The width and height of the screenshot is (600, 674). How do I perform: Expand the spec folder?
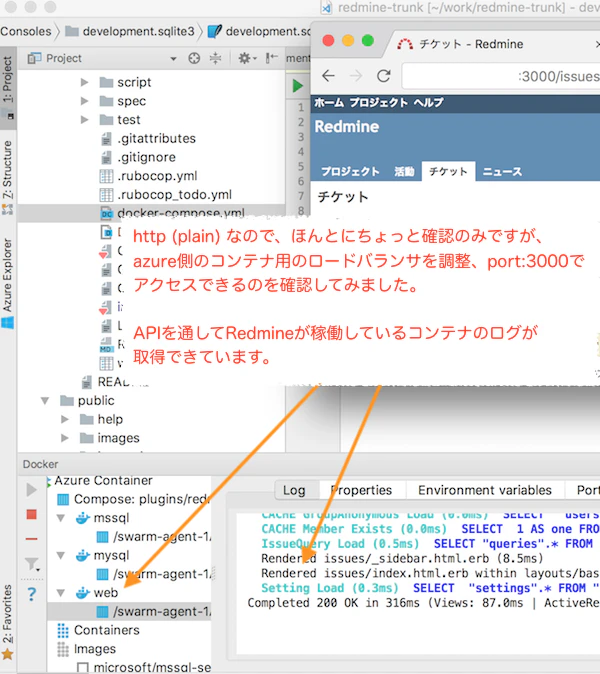[x=85, y=101]
